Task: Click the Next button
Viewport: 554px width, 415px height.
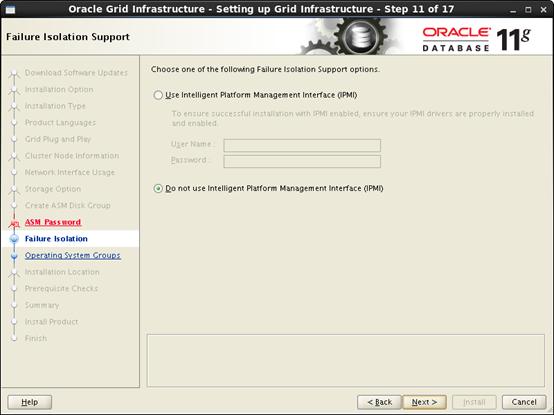Action: pyautogui.click(x=424, y=402)
